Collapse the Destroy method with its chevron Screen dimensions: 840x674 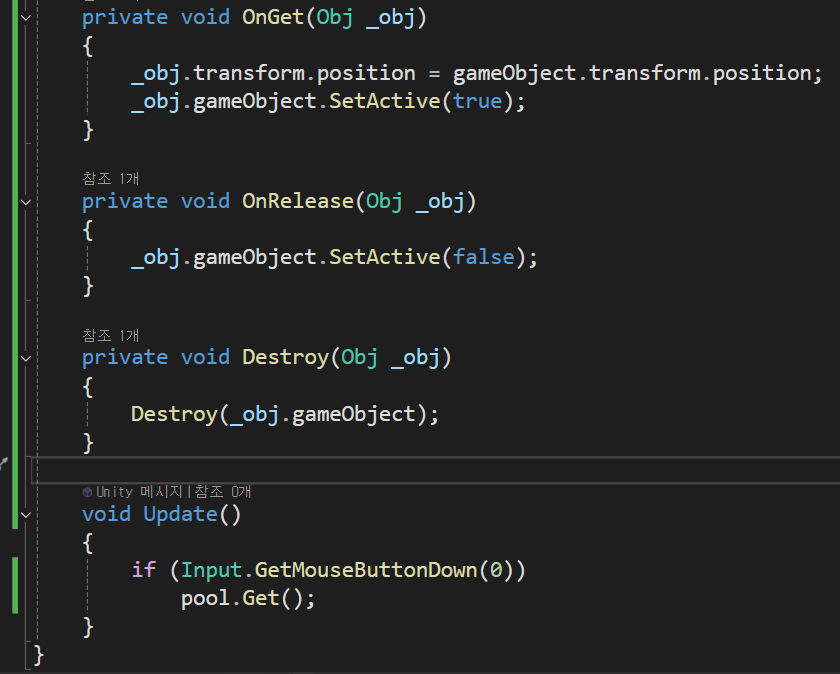(25, 358)
